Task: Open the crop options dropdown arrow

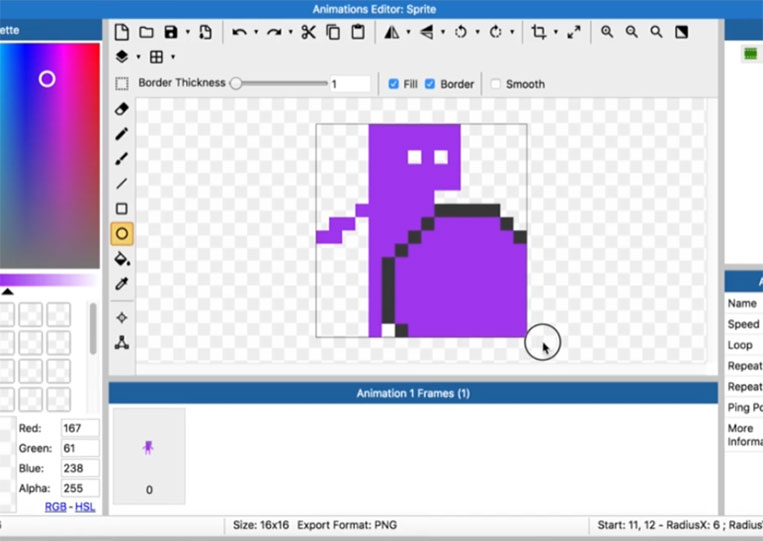Action: [x=556, y=32]
